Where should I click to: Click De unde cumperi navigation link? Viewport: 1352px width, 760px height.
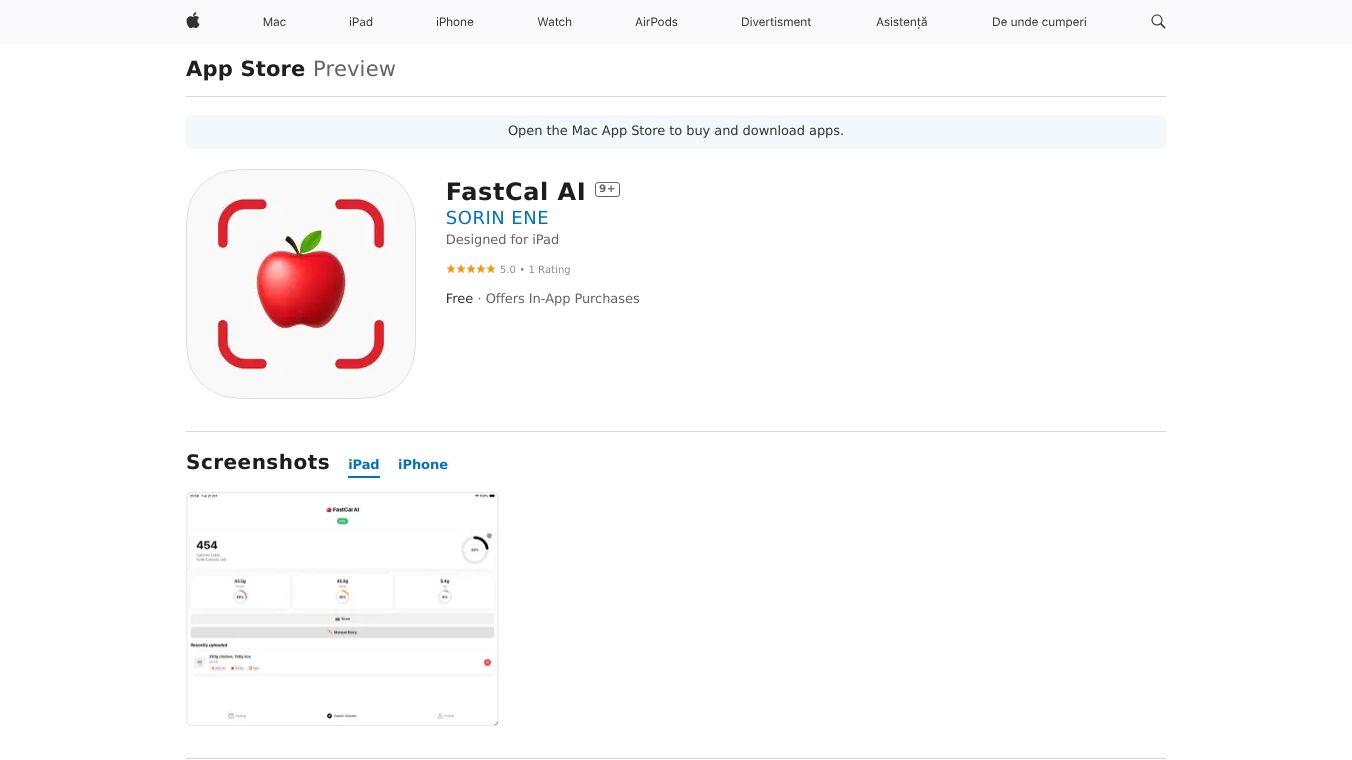point(1039,22)
